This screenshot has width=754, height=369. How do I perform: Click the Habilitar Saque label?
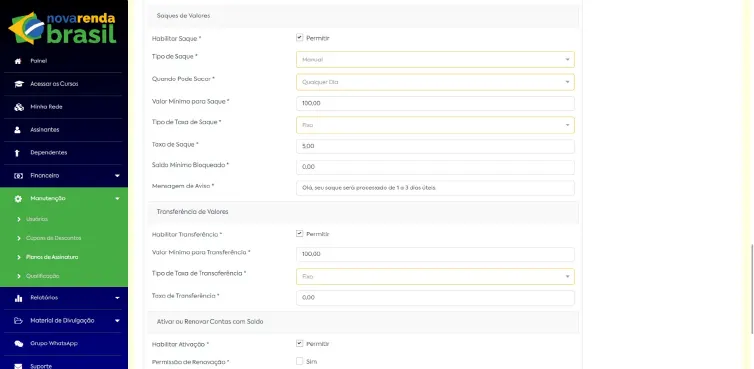(176, 38)
